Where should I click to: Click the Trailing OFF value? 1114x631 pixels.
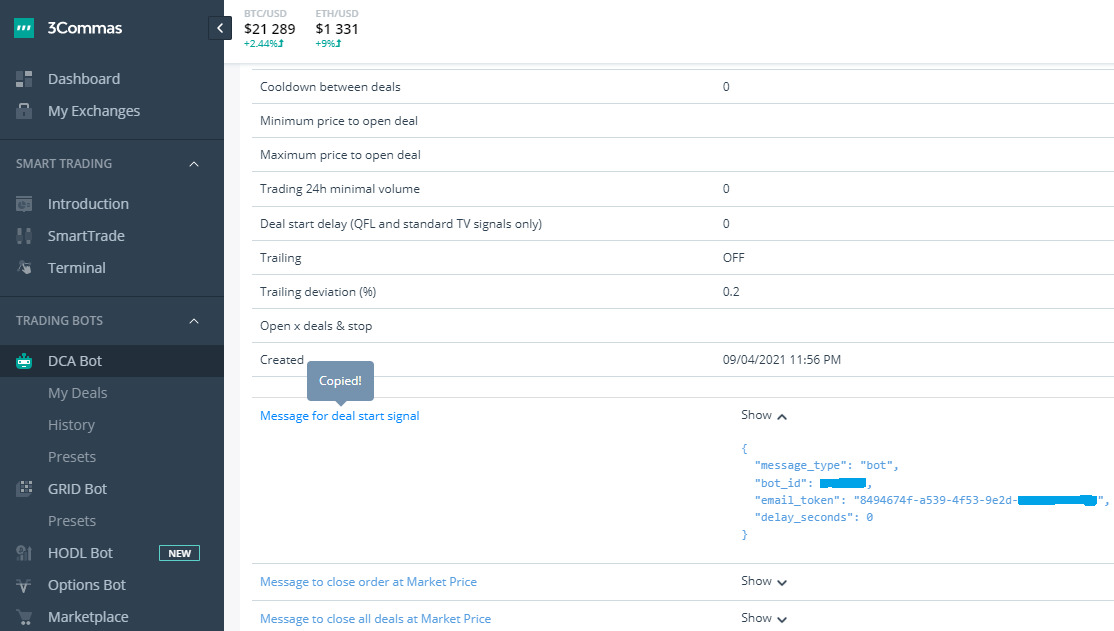click(733, 257)
